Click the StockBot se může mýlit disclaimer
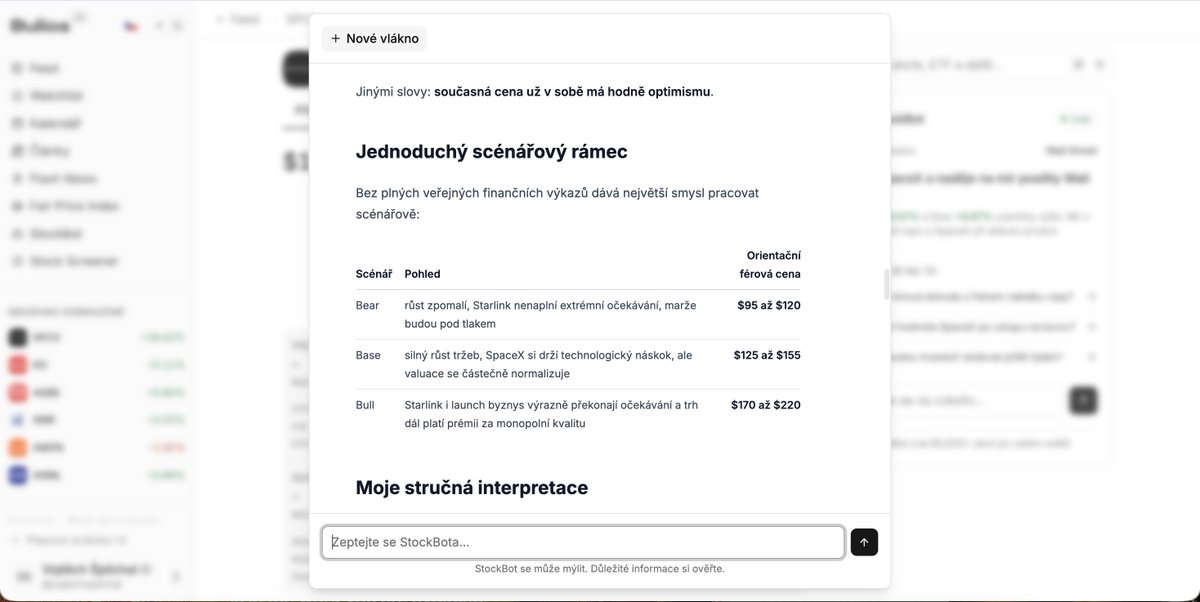This screenshot has width=1200, height=602. tap(600, 569)
